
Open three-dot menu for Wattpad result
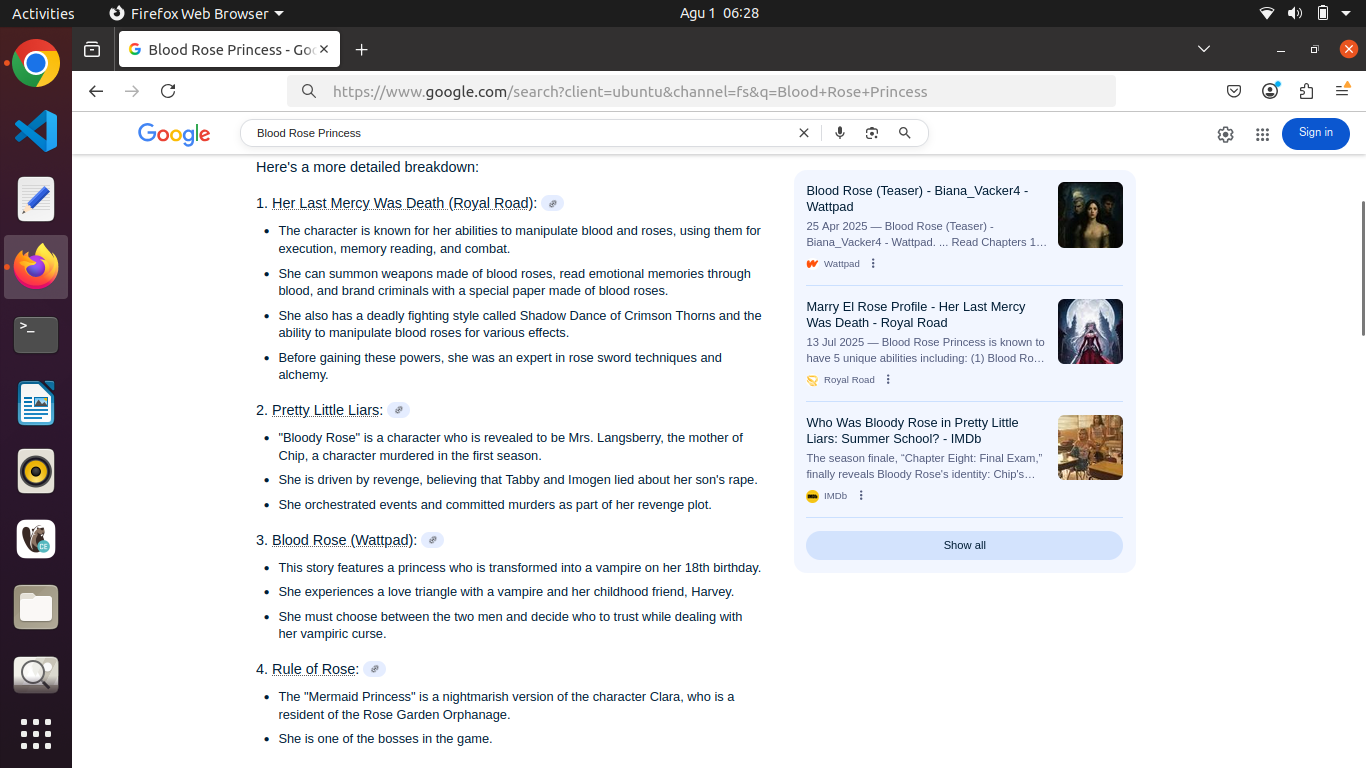click(x=873, y=264)
